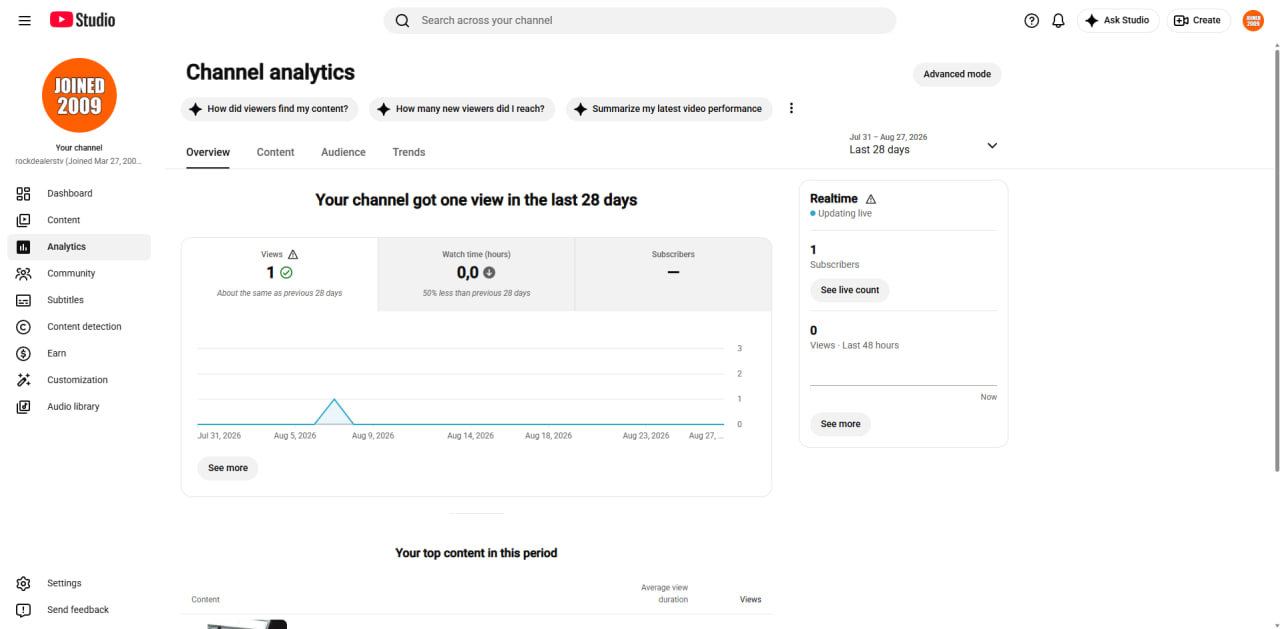Click the Customization magic wand icon

point(24,380)
